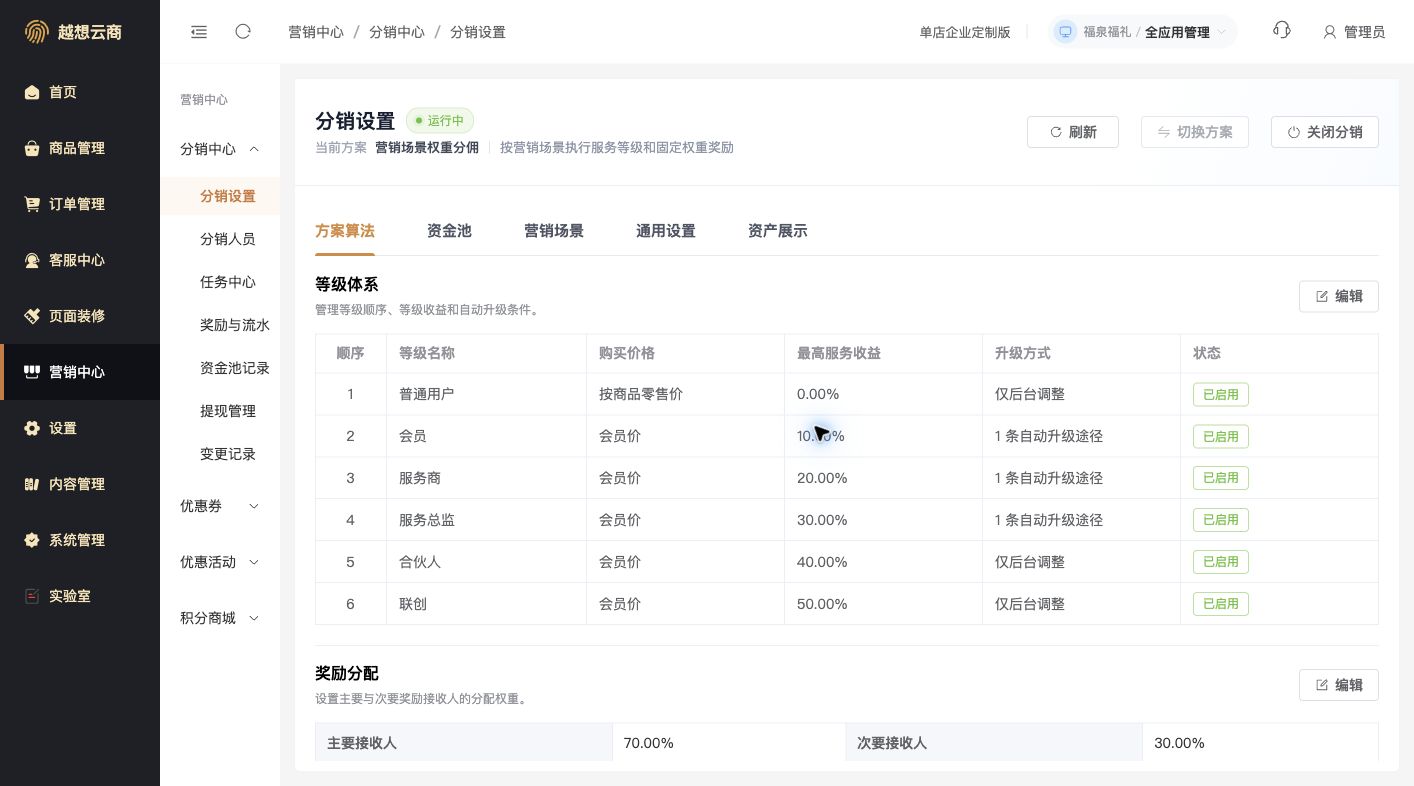Click the circular reload icon in top bar

pyautogui.click(x=243, y=32)
